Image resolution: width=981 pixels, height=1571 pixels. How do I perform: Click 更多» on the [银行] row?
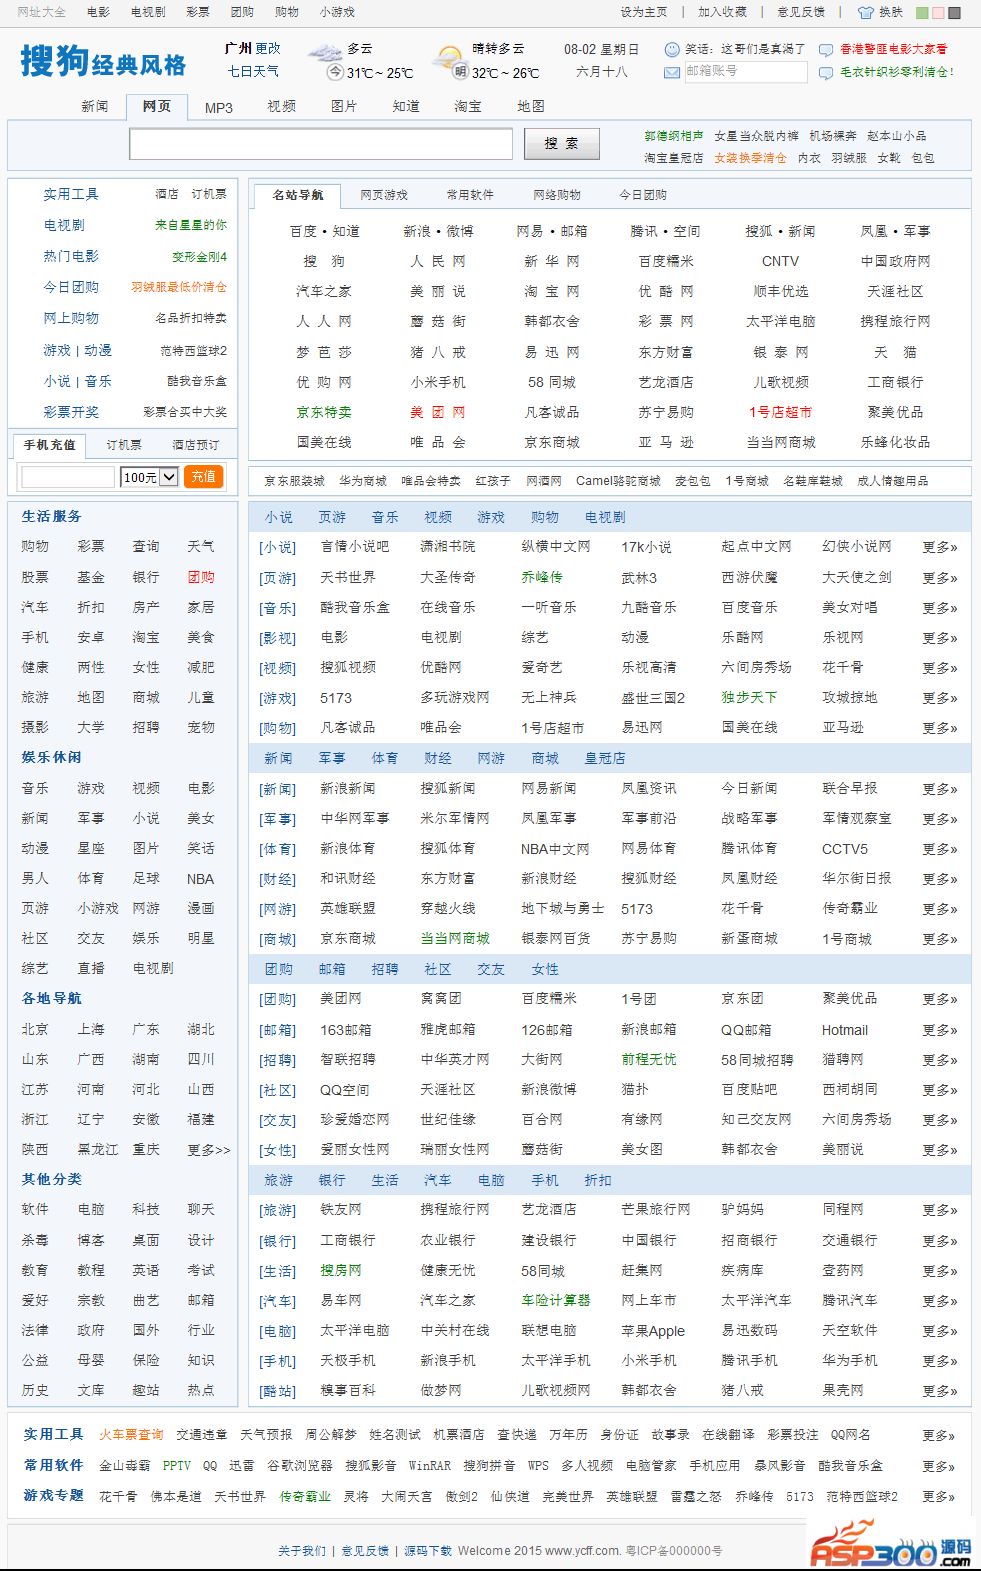coord(939,1241)
